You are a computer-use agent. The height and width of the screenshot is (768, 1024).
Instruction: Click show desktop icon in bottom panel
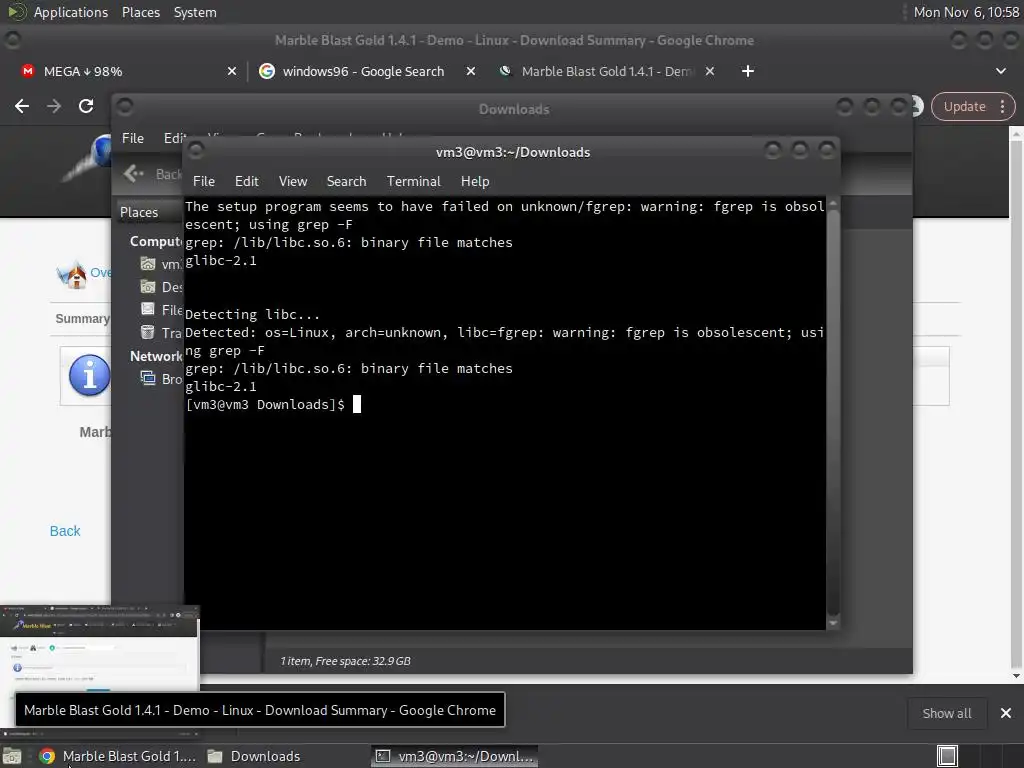pos(12,756)
